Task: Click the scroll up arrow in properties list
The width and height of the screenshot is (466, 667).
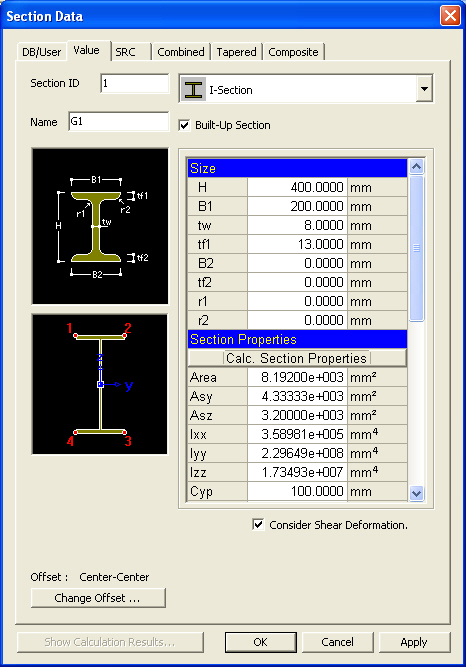Action: [416, 166]
